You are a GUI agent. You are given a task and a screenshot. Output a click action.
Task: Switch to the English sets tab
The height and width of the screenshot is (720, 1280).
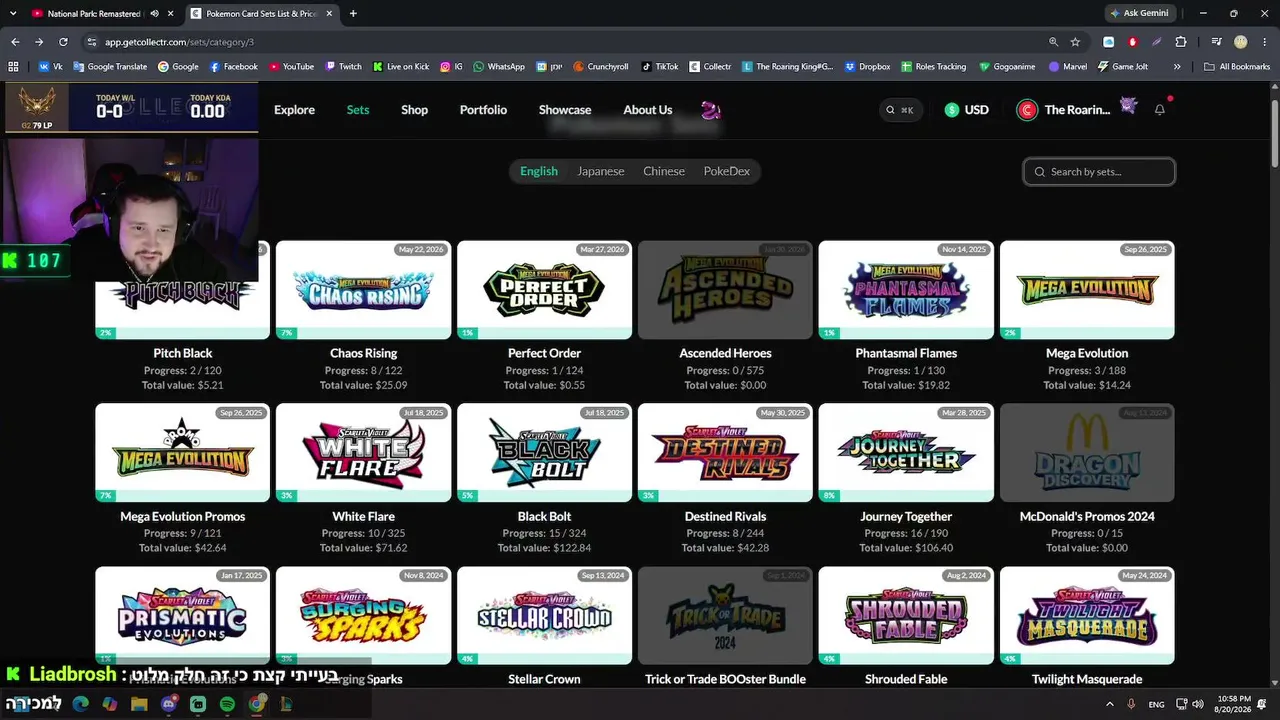539,171
